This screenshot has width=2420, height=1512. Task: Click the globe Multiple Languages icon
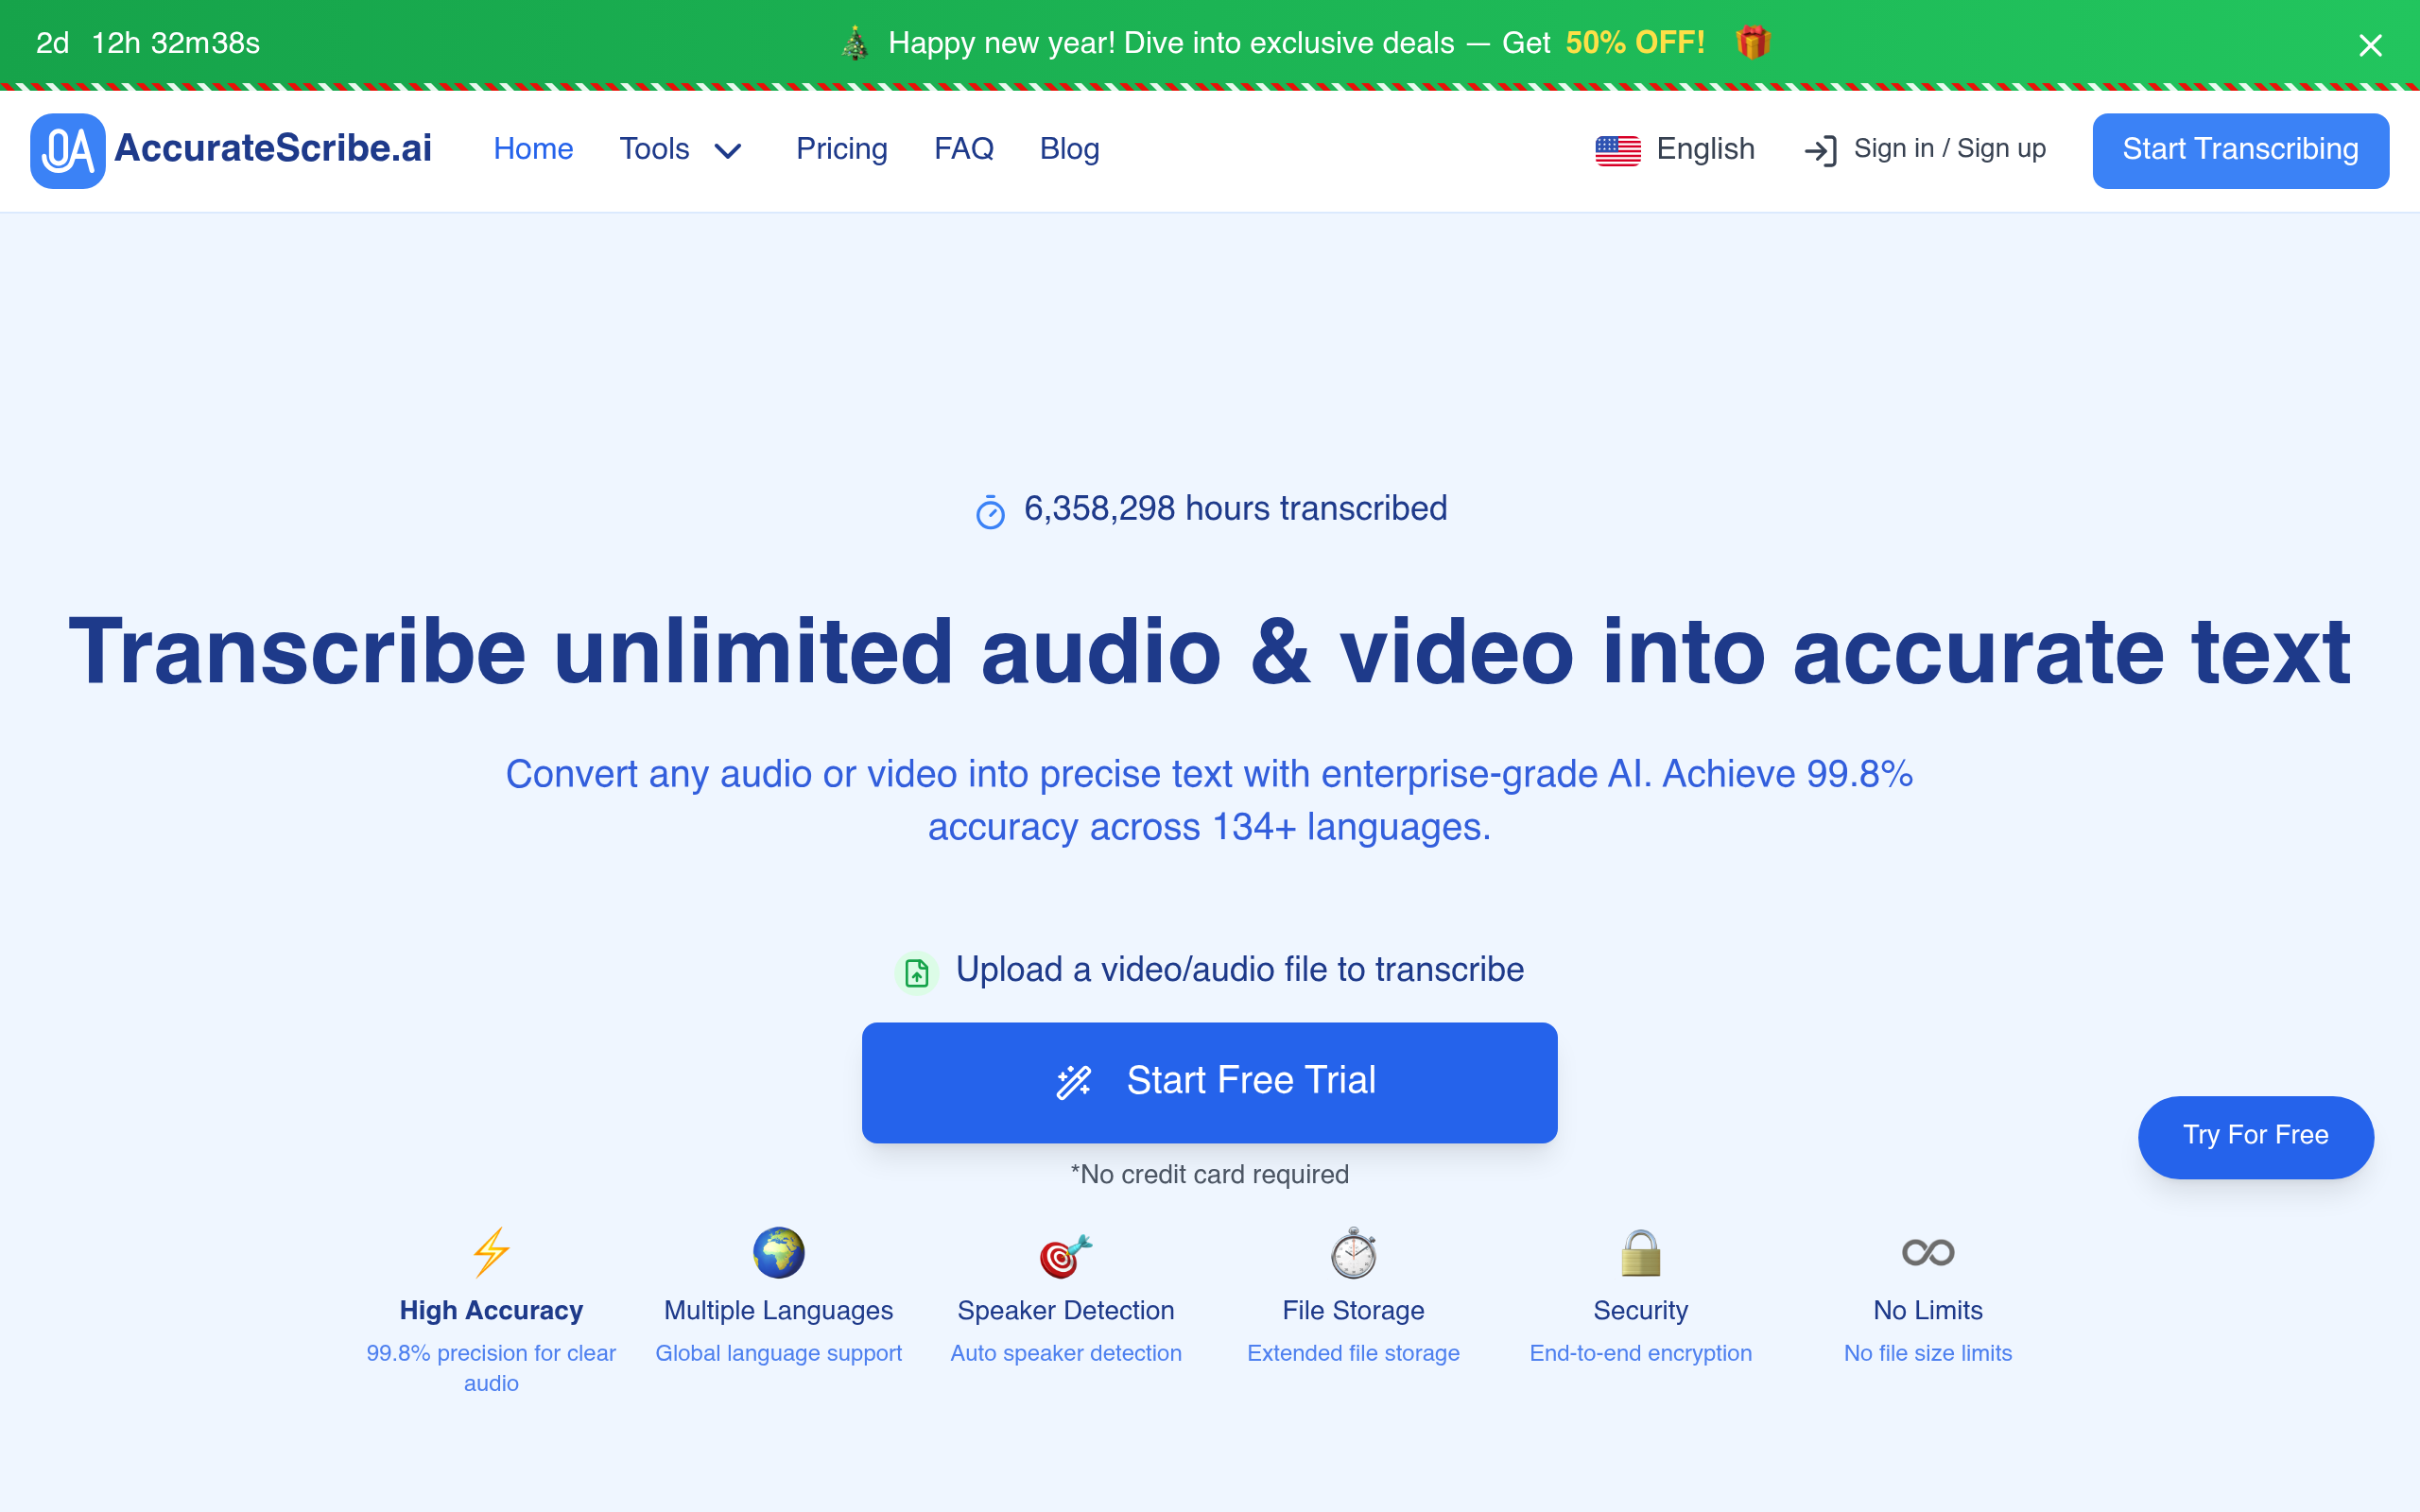[779, 1253]
